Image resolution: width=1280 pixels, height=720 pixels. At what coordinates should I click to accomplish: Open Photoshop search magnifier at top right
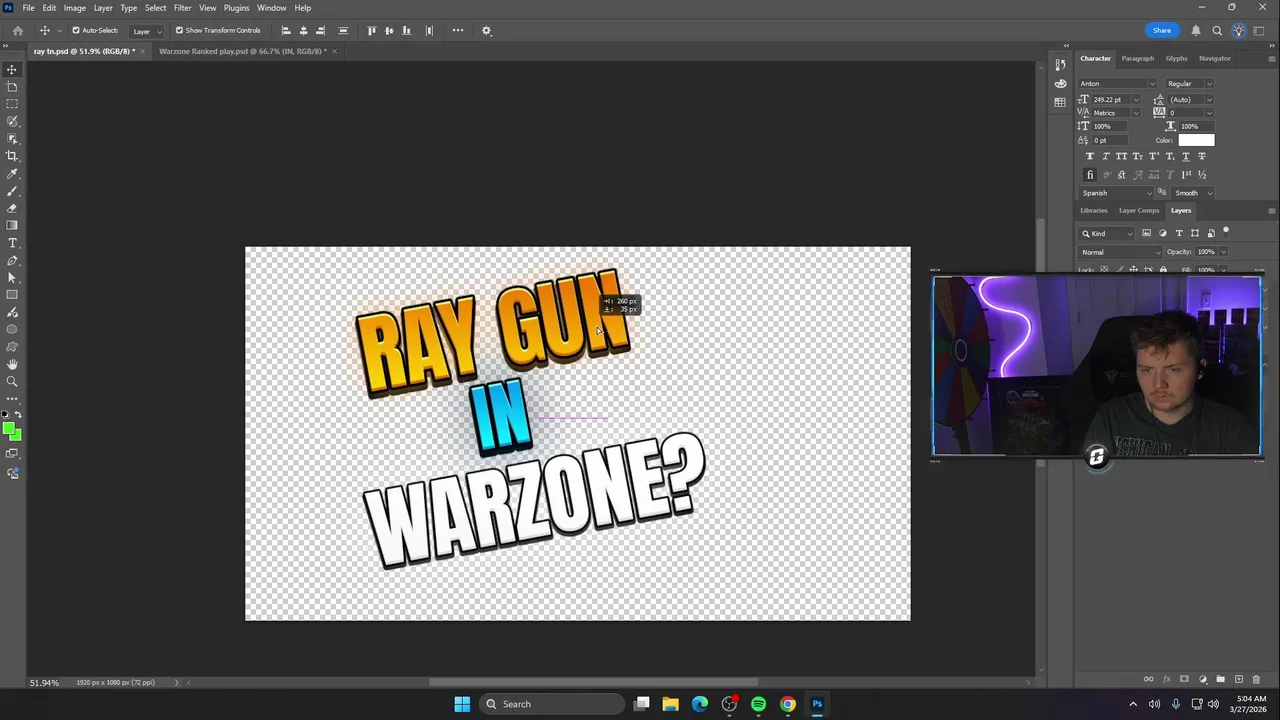point(1217,30)
